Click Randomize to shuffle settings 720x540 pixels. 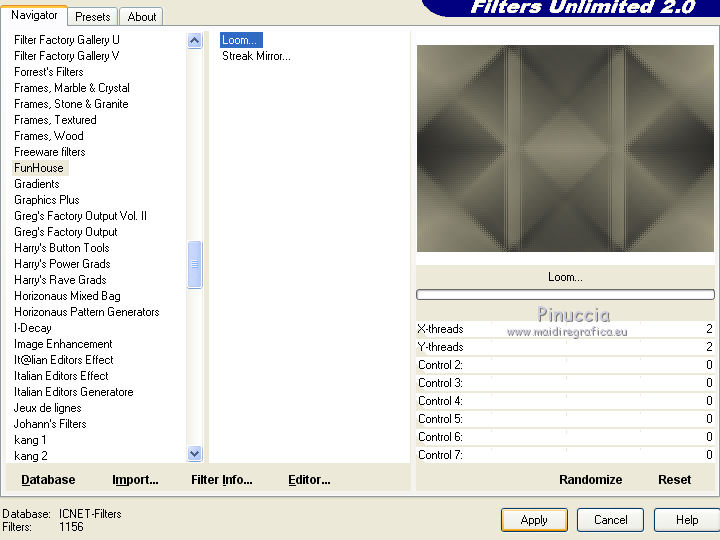click(x=591, y=480)
